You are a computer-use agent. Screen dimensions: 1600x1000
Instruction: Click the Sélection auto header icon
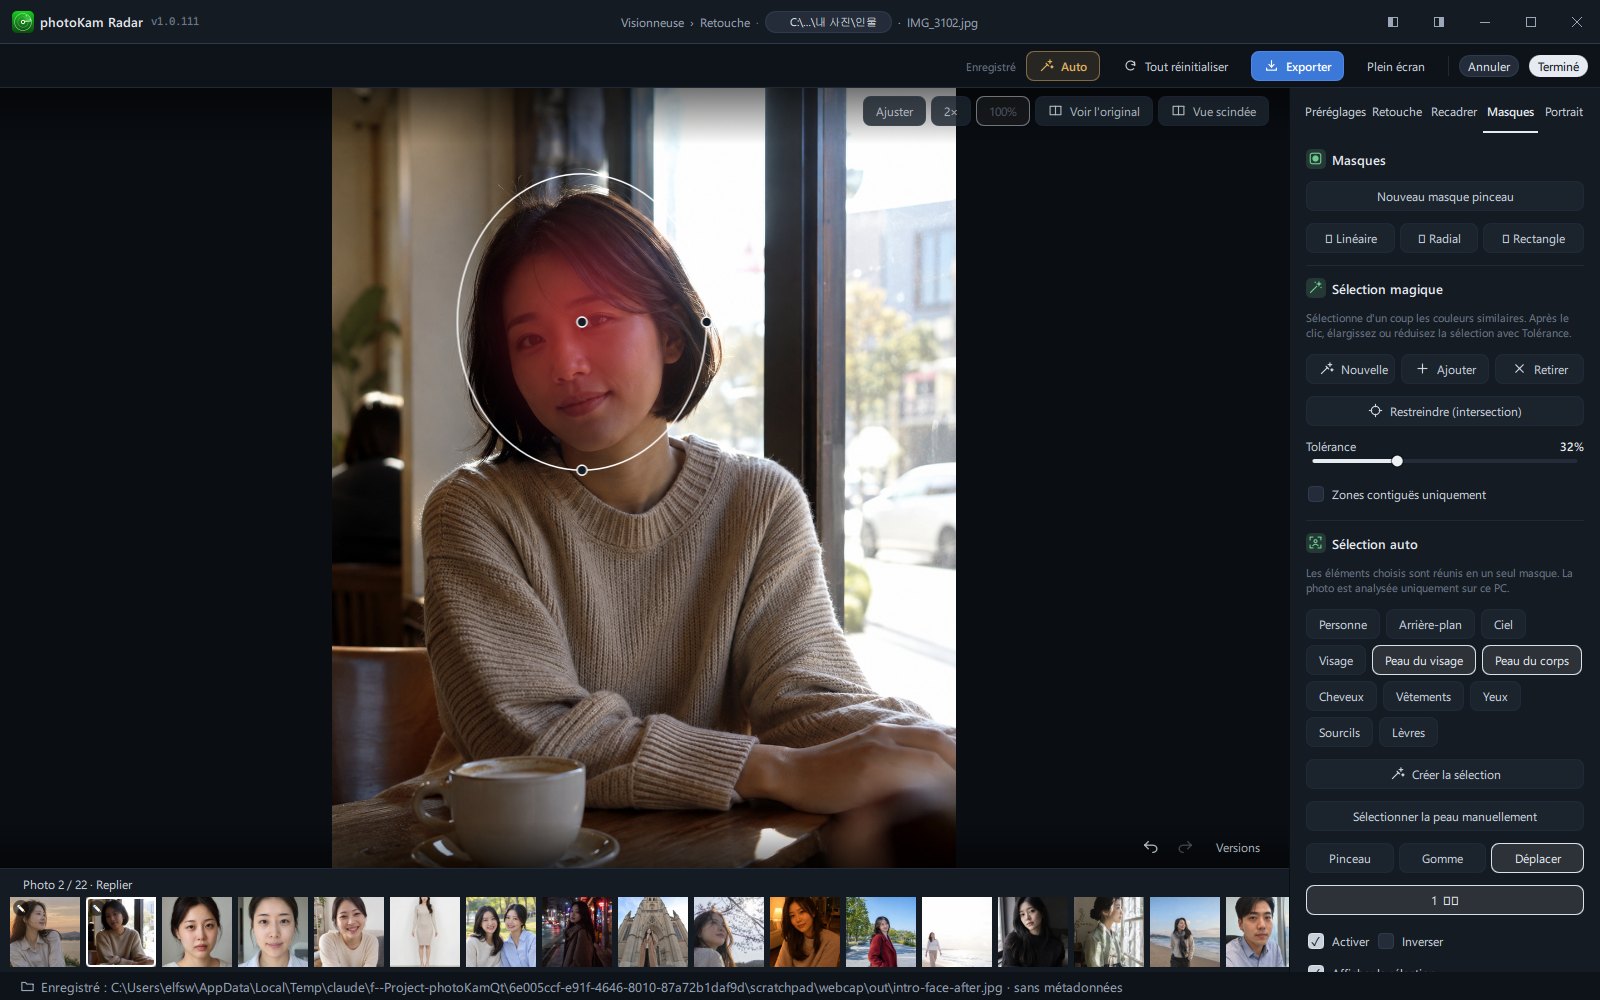point(1316,543)
